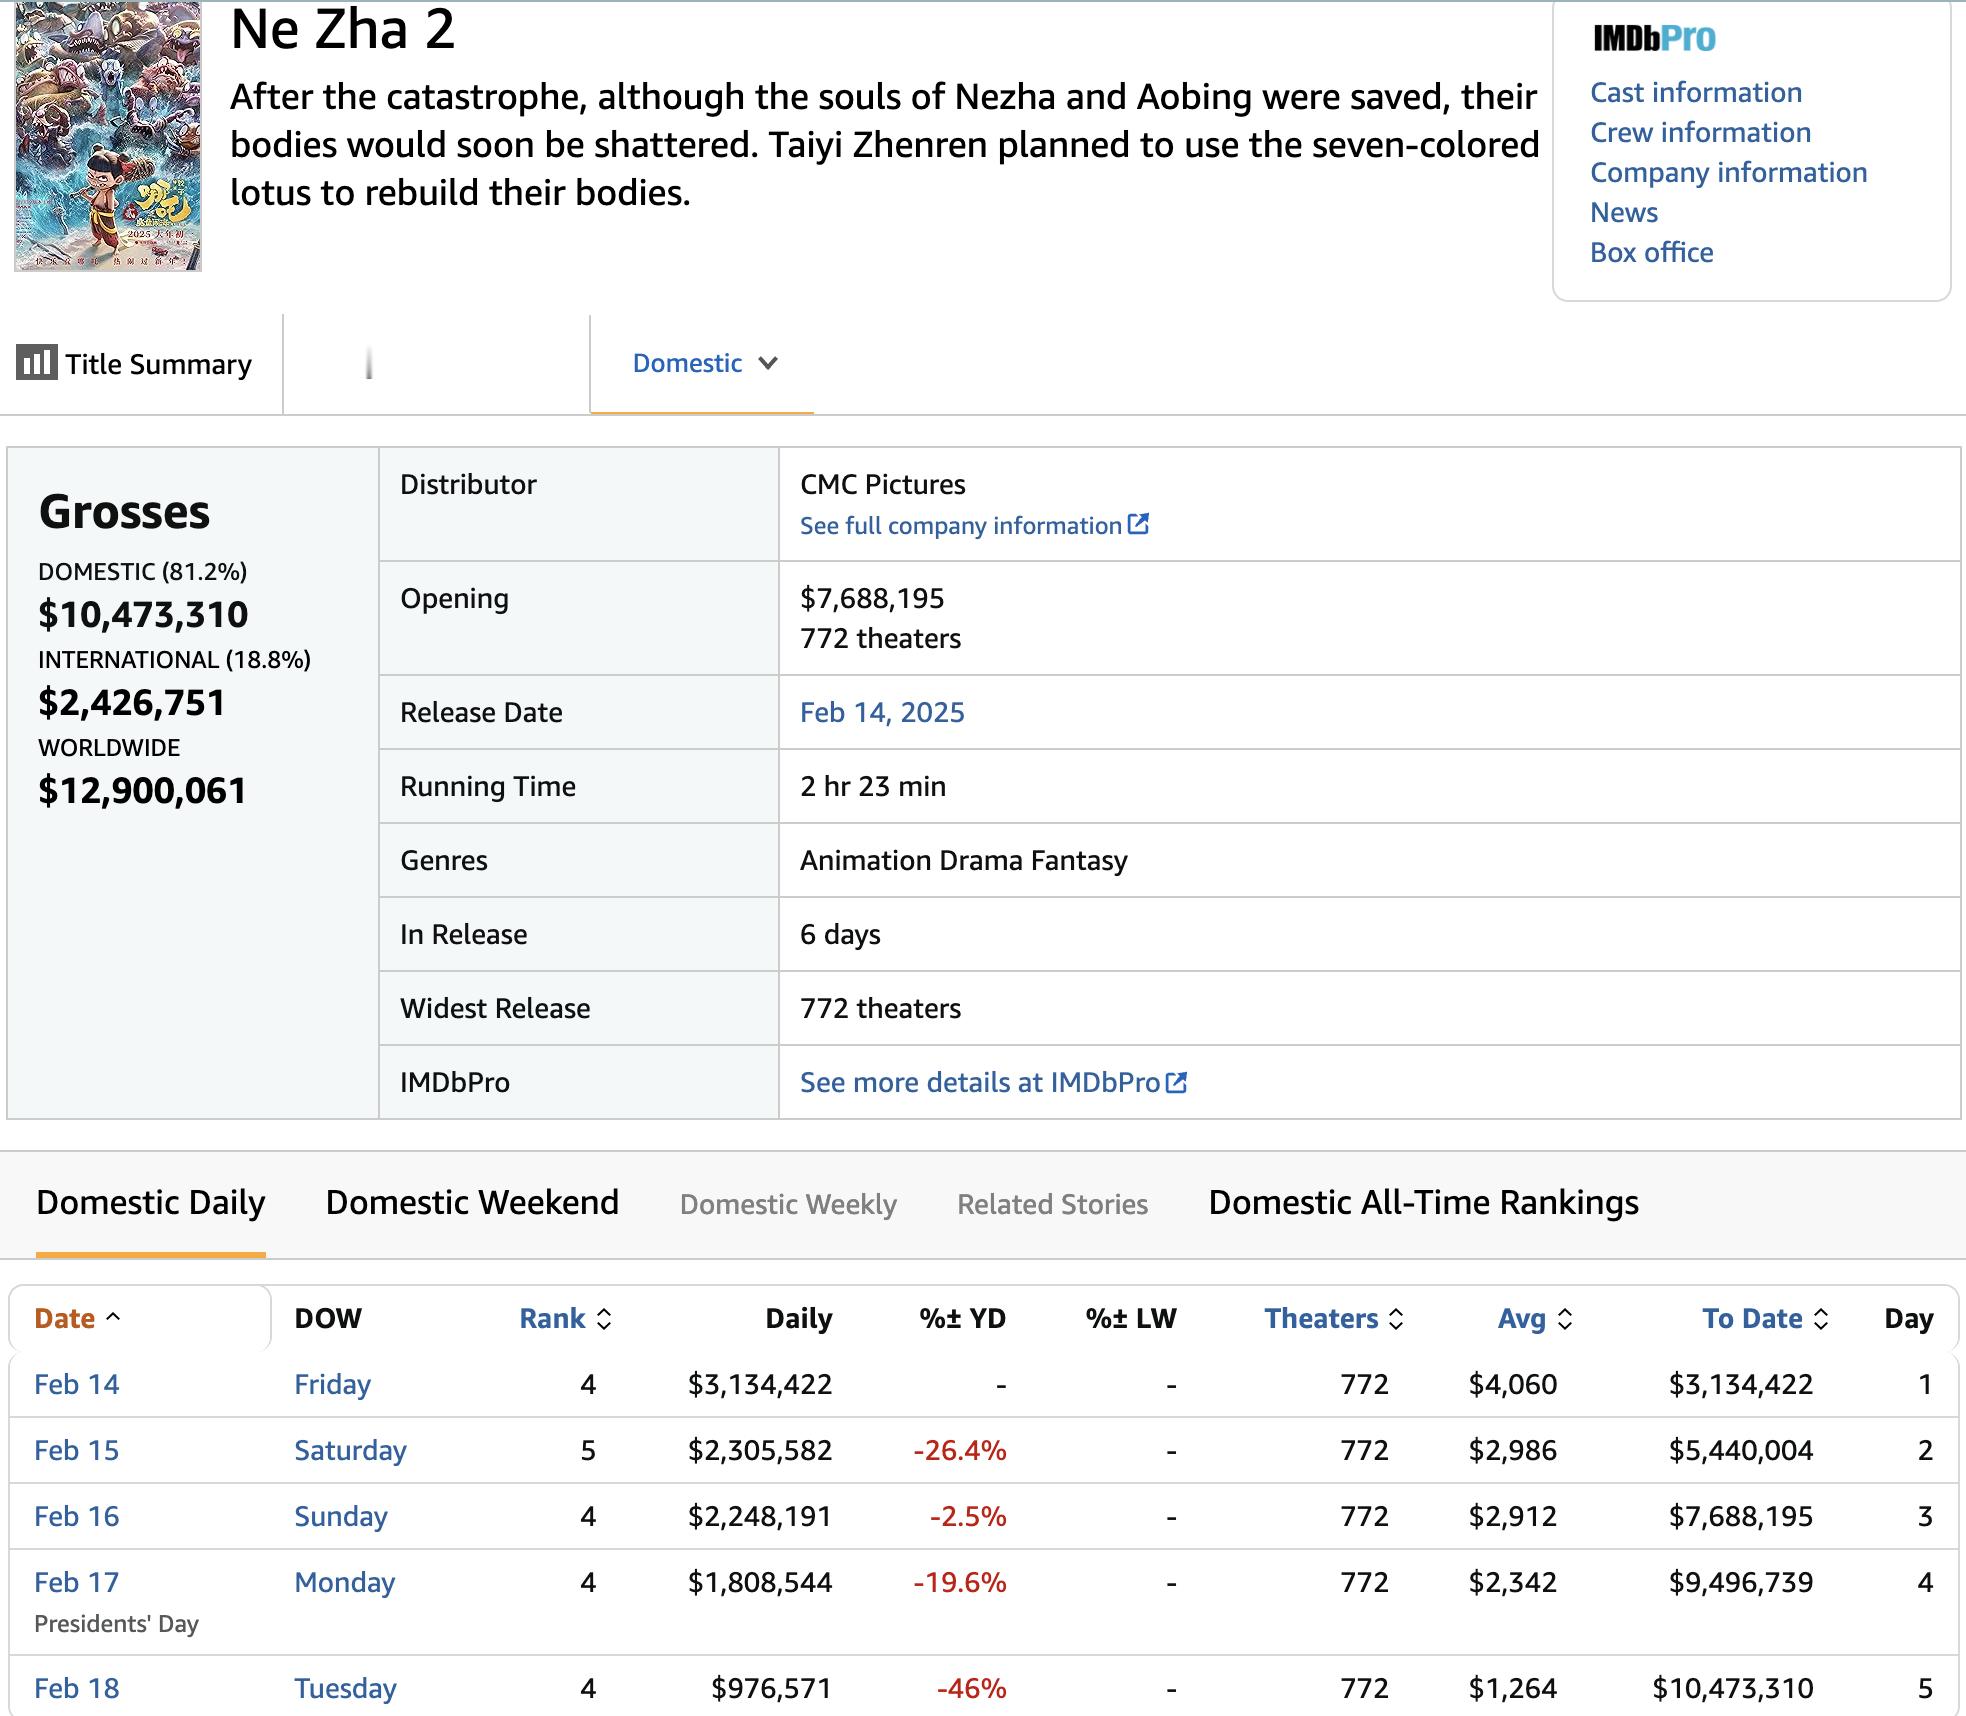The image size is (1966, 1716).
Task: Click the $12,900,061 worldwide gross figure
Action: click(142, 790)
